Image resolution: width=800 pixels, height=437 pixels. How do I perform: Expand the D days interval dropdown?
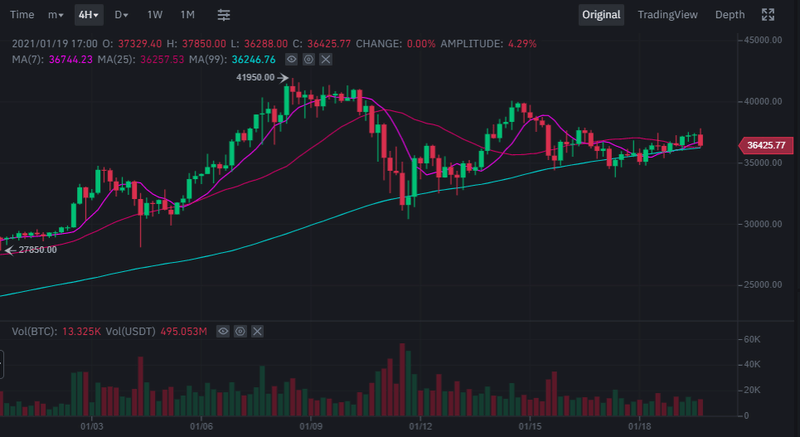click(121, 15)
